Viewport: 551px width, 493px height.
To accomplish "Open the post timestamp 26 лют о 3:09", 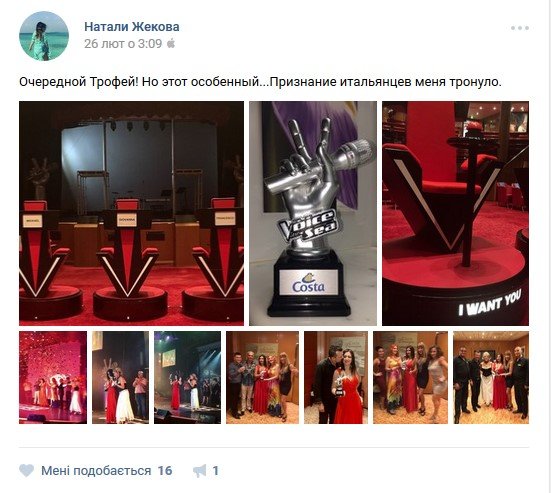I will pyautogui.click(x=123, y=44).
